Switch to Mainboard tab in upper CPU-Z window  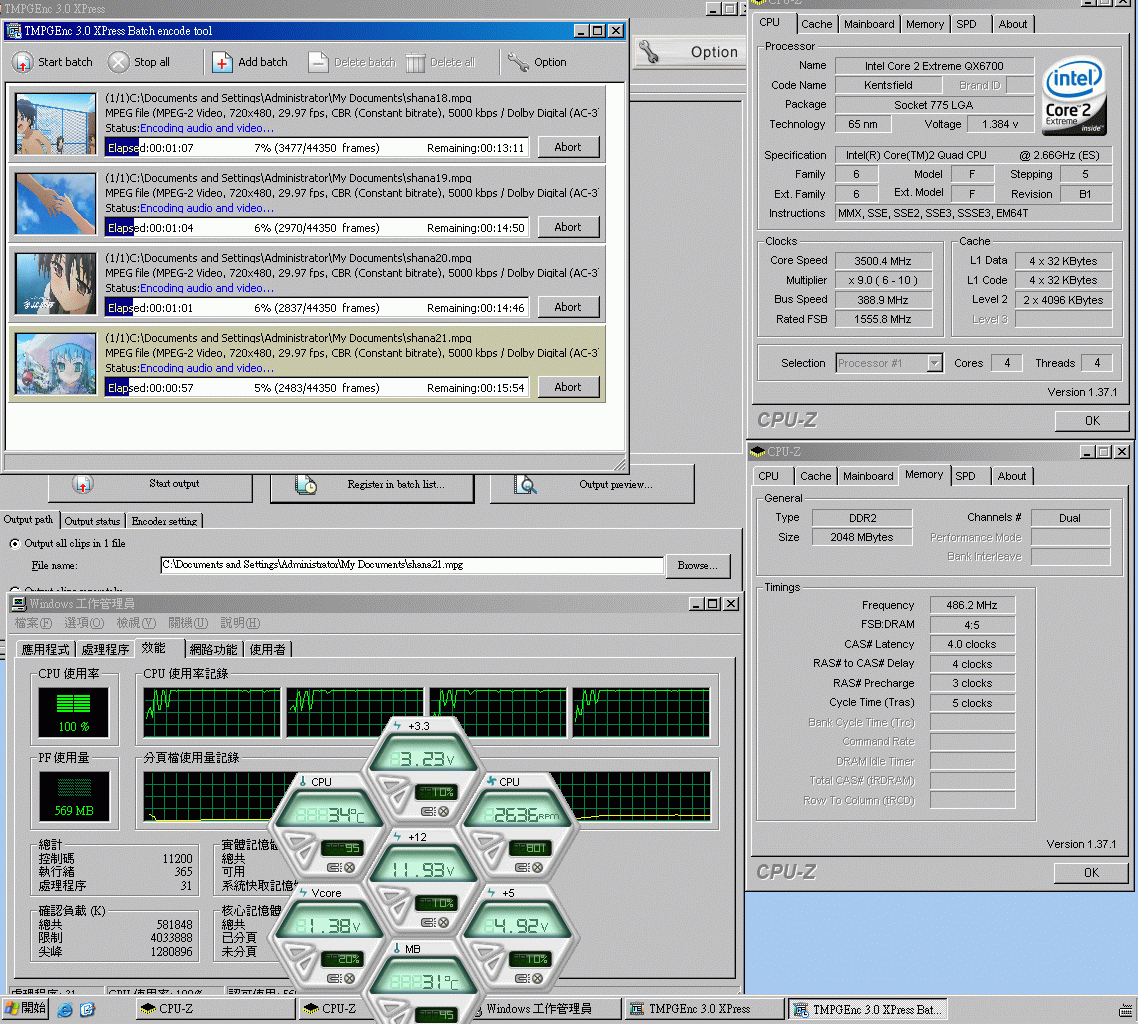click(x=869, y=24)
